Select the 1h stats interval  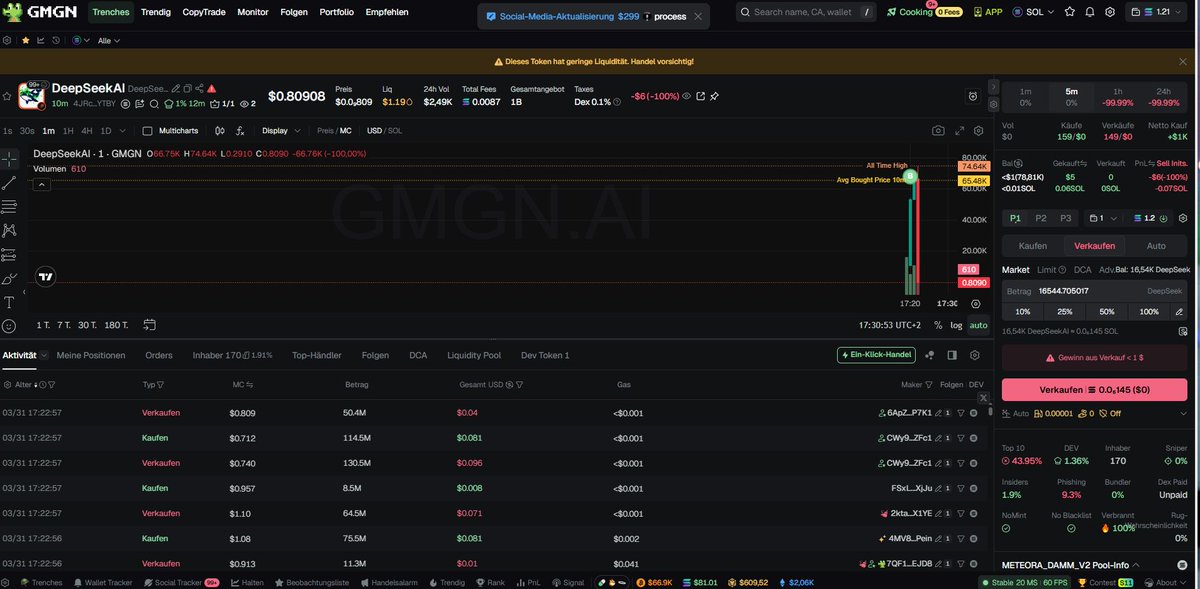coord(1118,96)
